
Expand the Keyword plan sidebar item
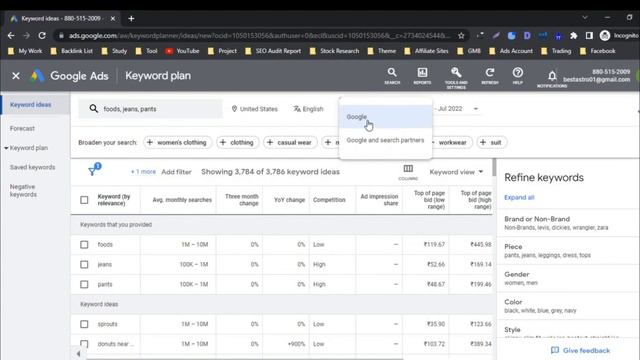26,148
